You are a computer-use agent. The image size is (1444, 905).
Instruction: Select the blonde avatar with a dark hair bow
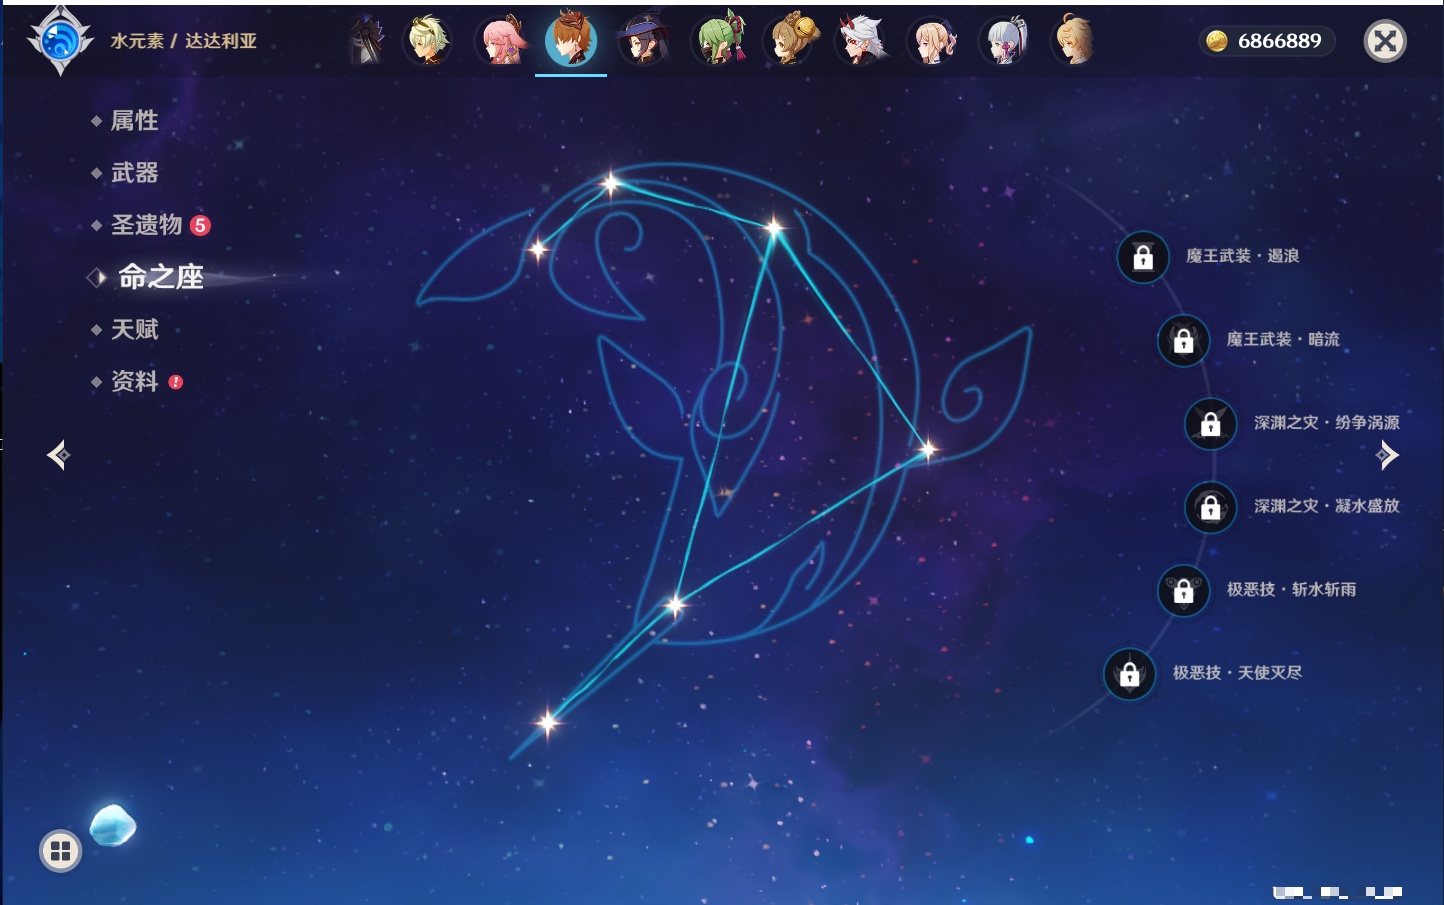[932, 41]
